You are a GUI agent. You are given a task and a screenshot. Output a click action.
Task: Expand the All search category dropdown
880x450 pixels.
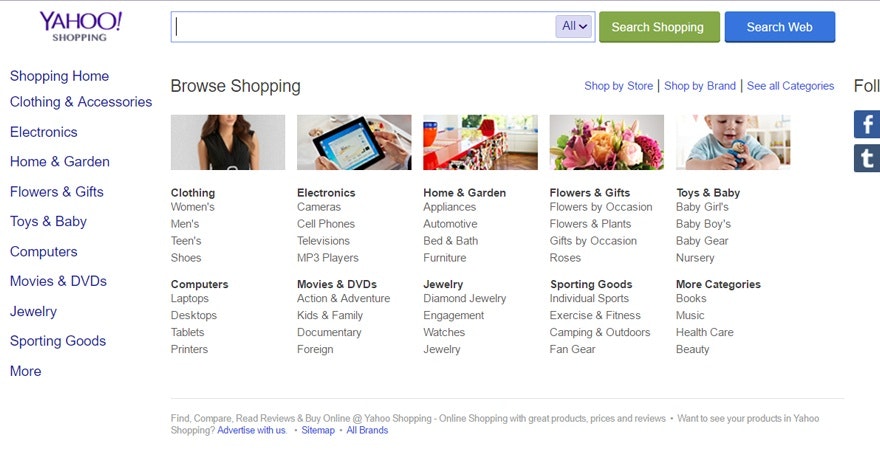click(575, 27)
